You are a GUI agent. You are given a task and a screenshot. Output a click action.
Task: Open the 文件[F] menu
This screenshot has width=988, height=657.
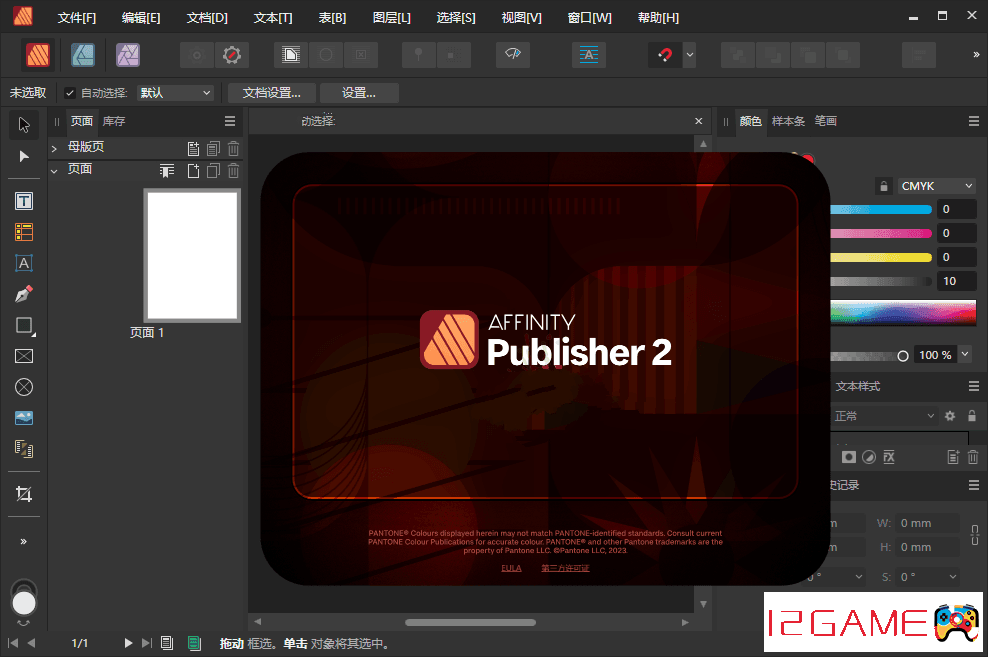click(x=77, y=18)
